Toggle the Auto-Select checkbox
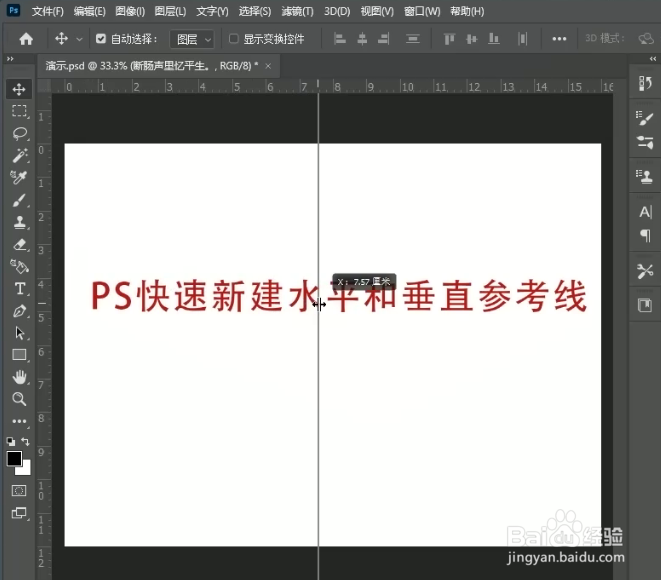 [x=100, y=39]
